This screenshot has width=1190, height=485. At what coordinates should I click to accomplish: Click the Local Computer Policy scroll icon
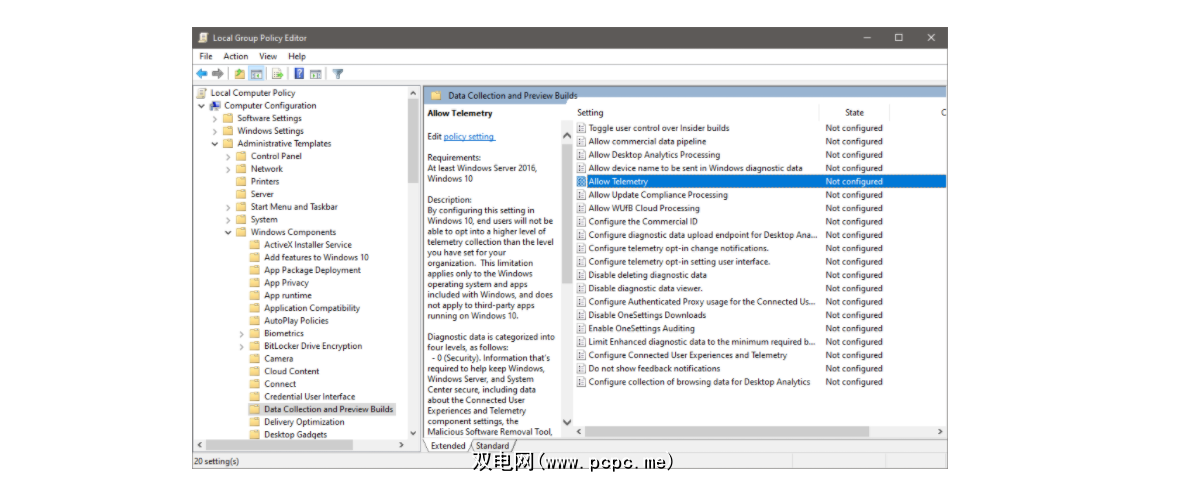202,93
